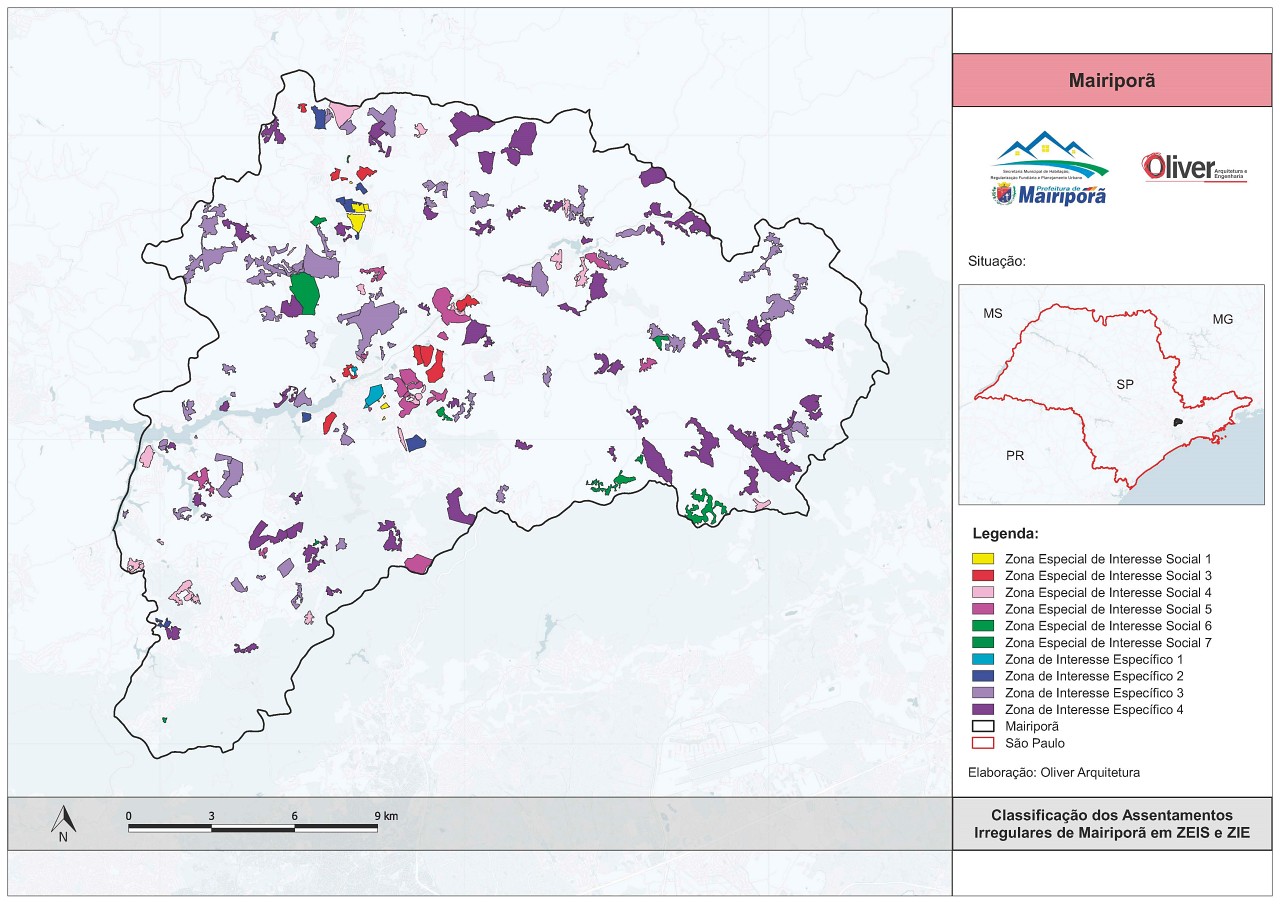
Task: Click the map scale bar
Action: click(253, 828)
